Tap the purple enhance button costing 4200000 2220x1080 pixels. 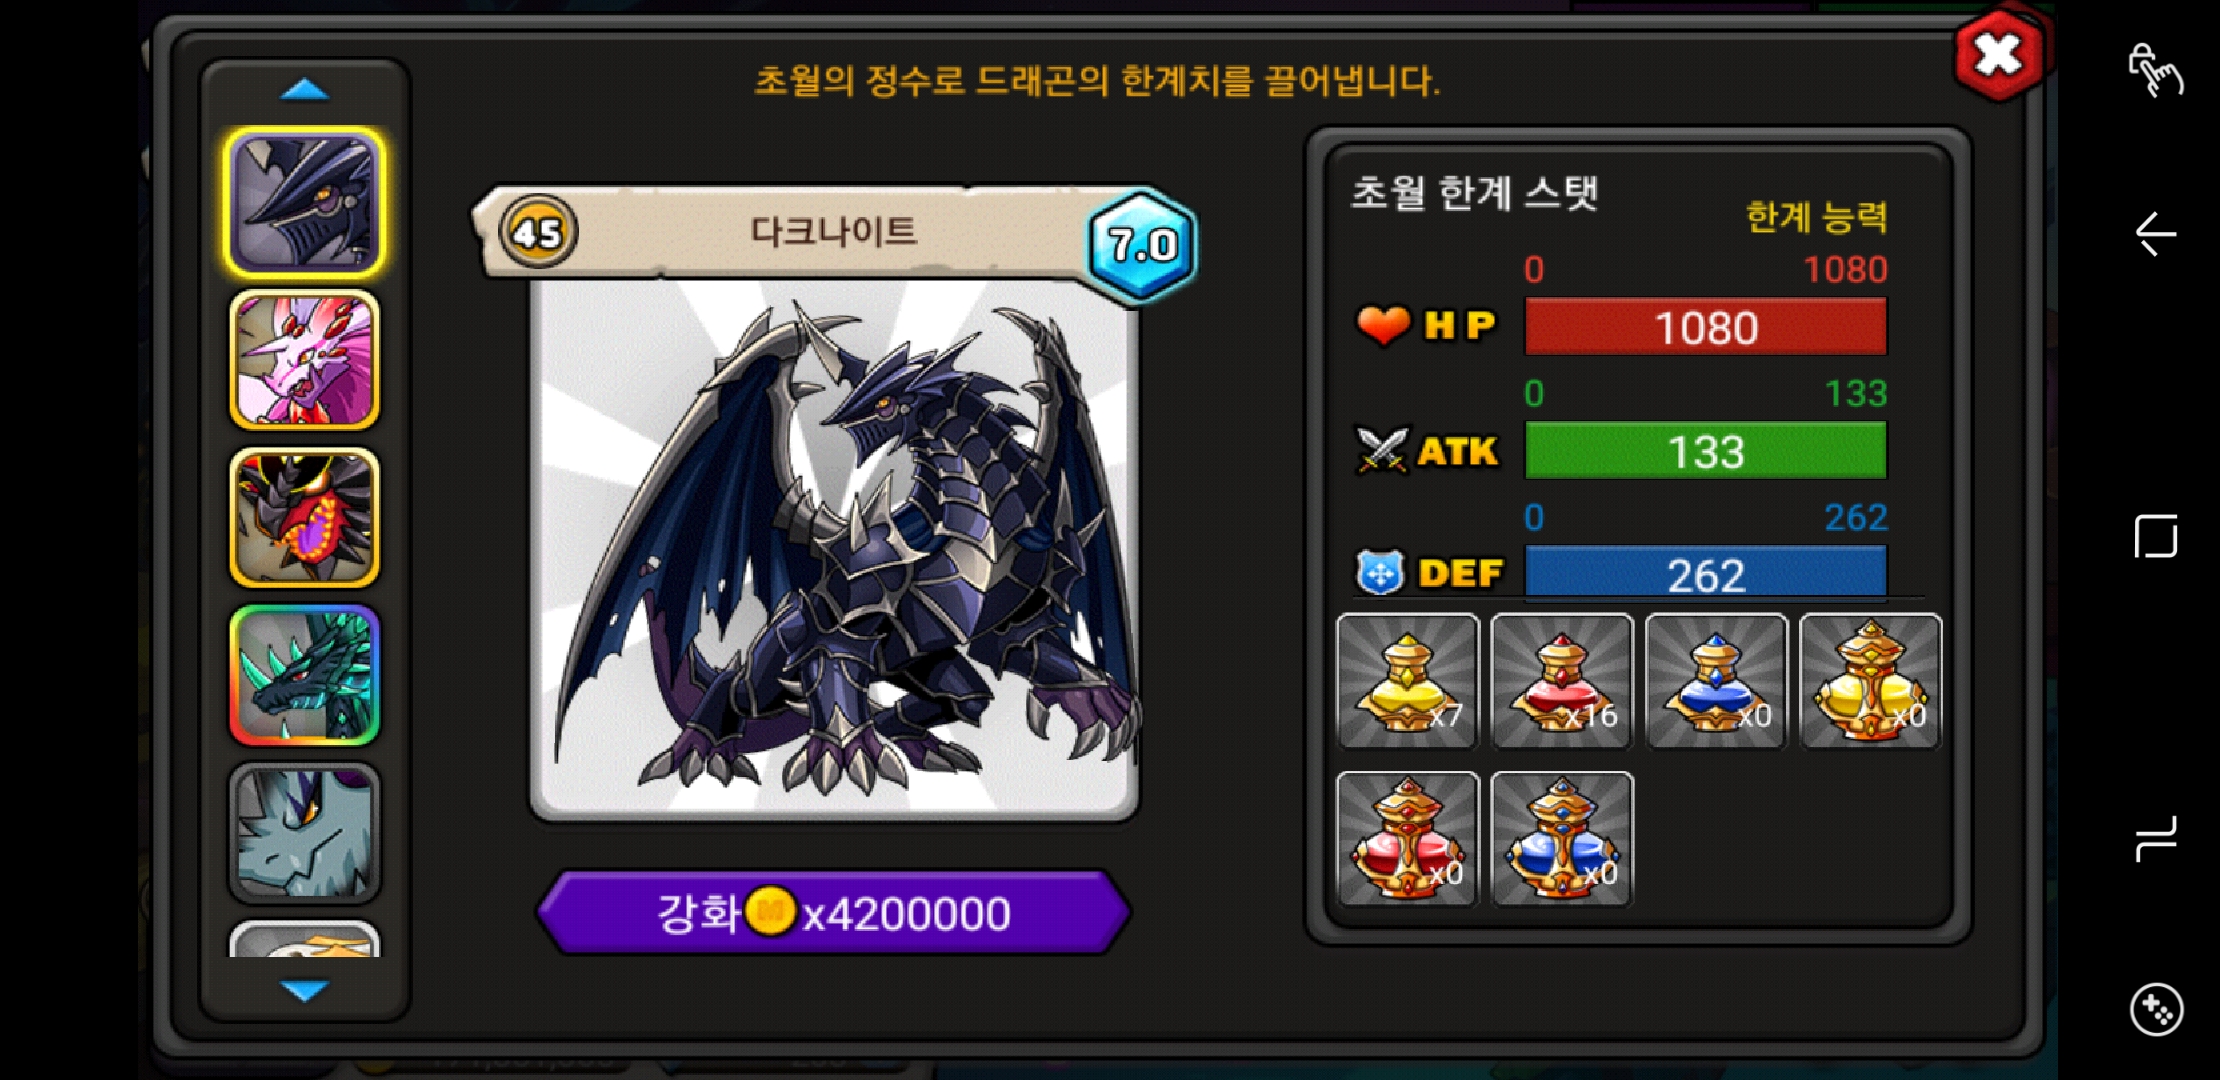[x=834, y=912]
